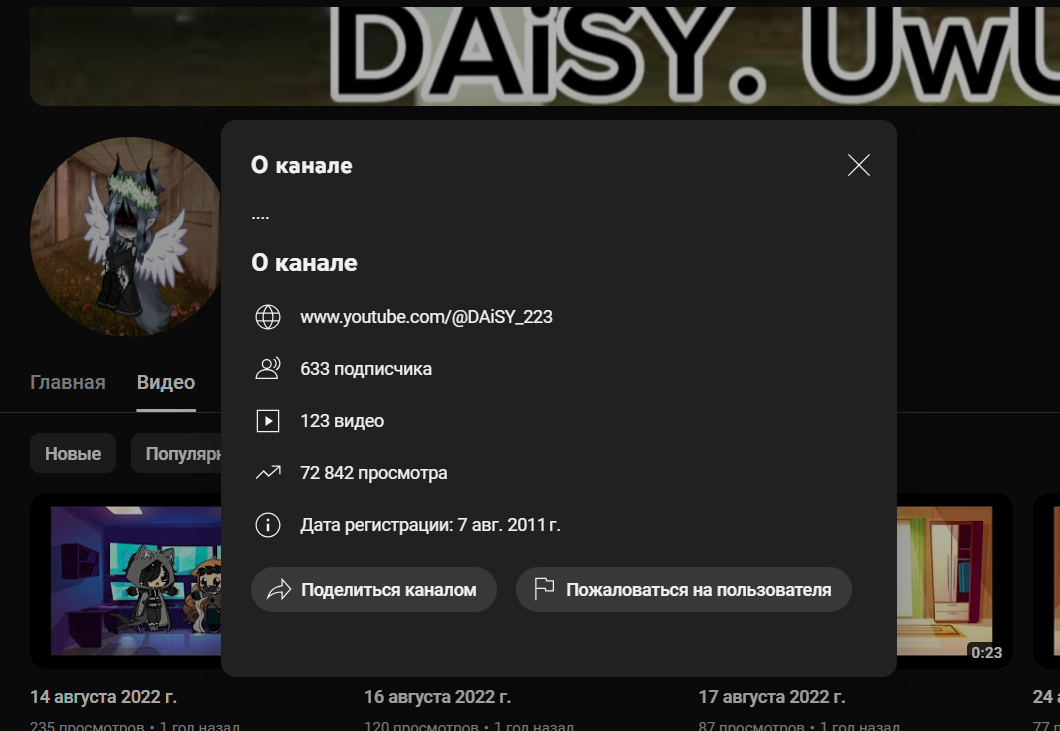Close the О канале dialog
The width and height of the screenshot is (1060, 731).
pyautogui.click(x=859, y=165)
